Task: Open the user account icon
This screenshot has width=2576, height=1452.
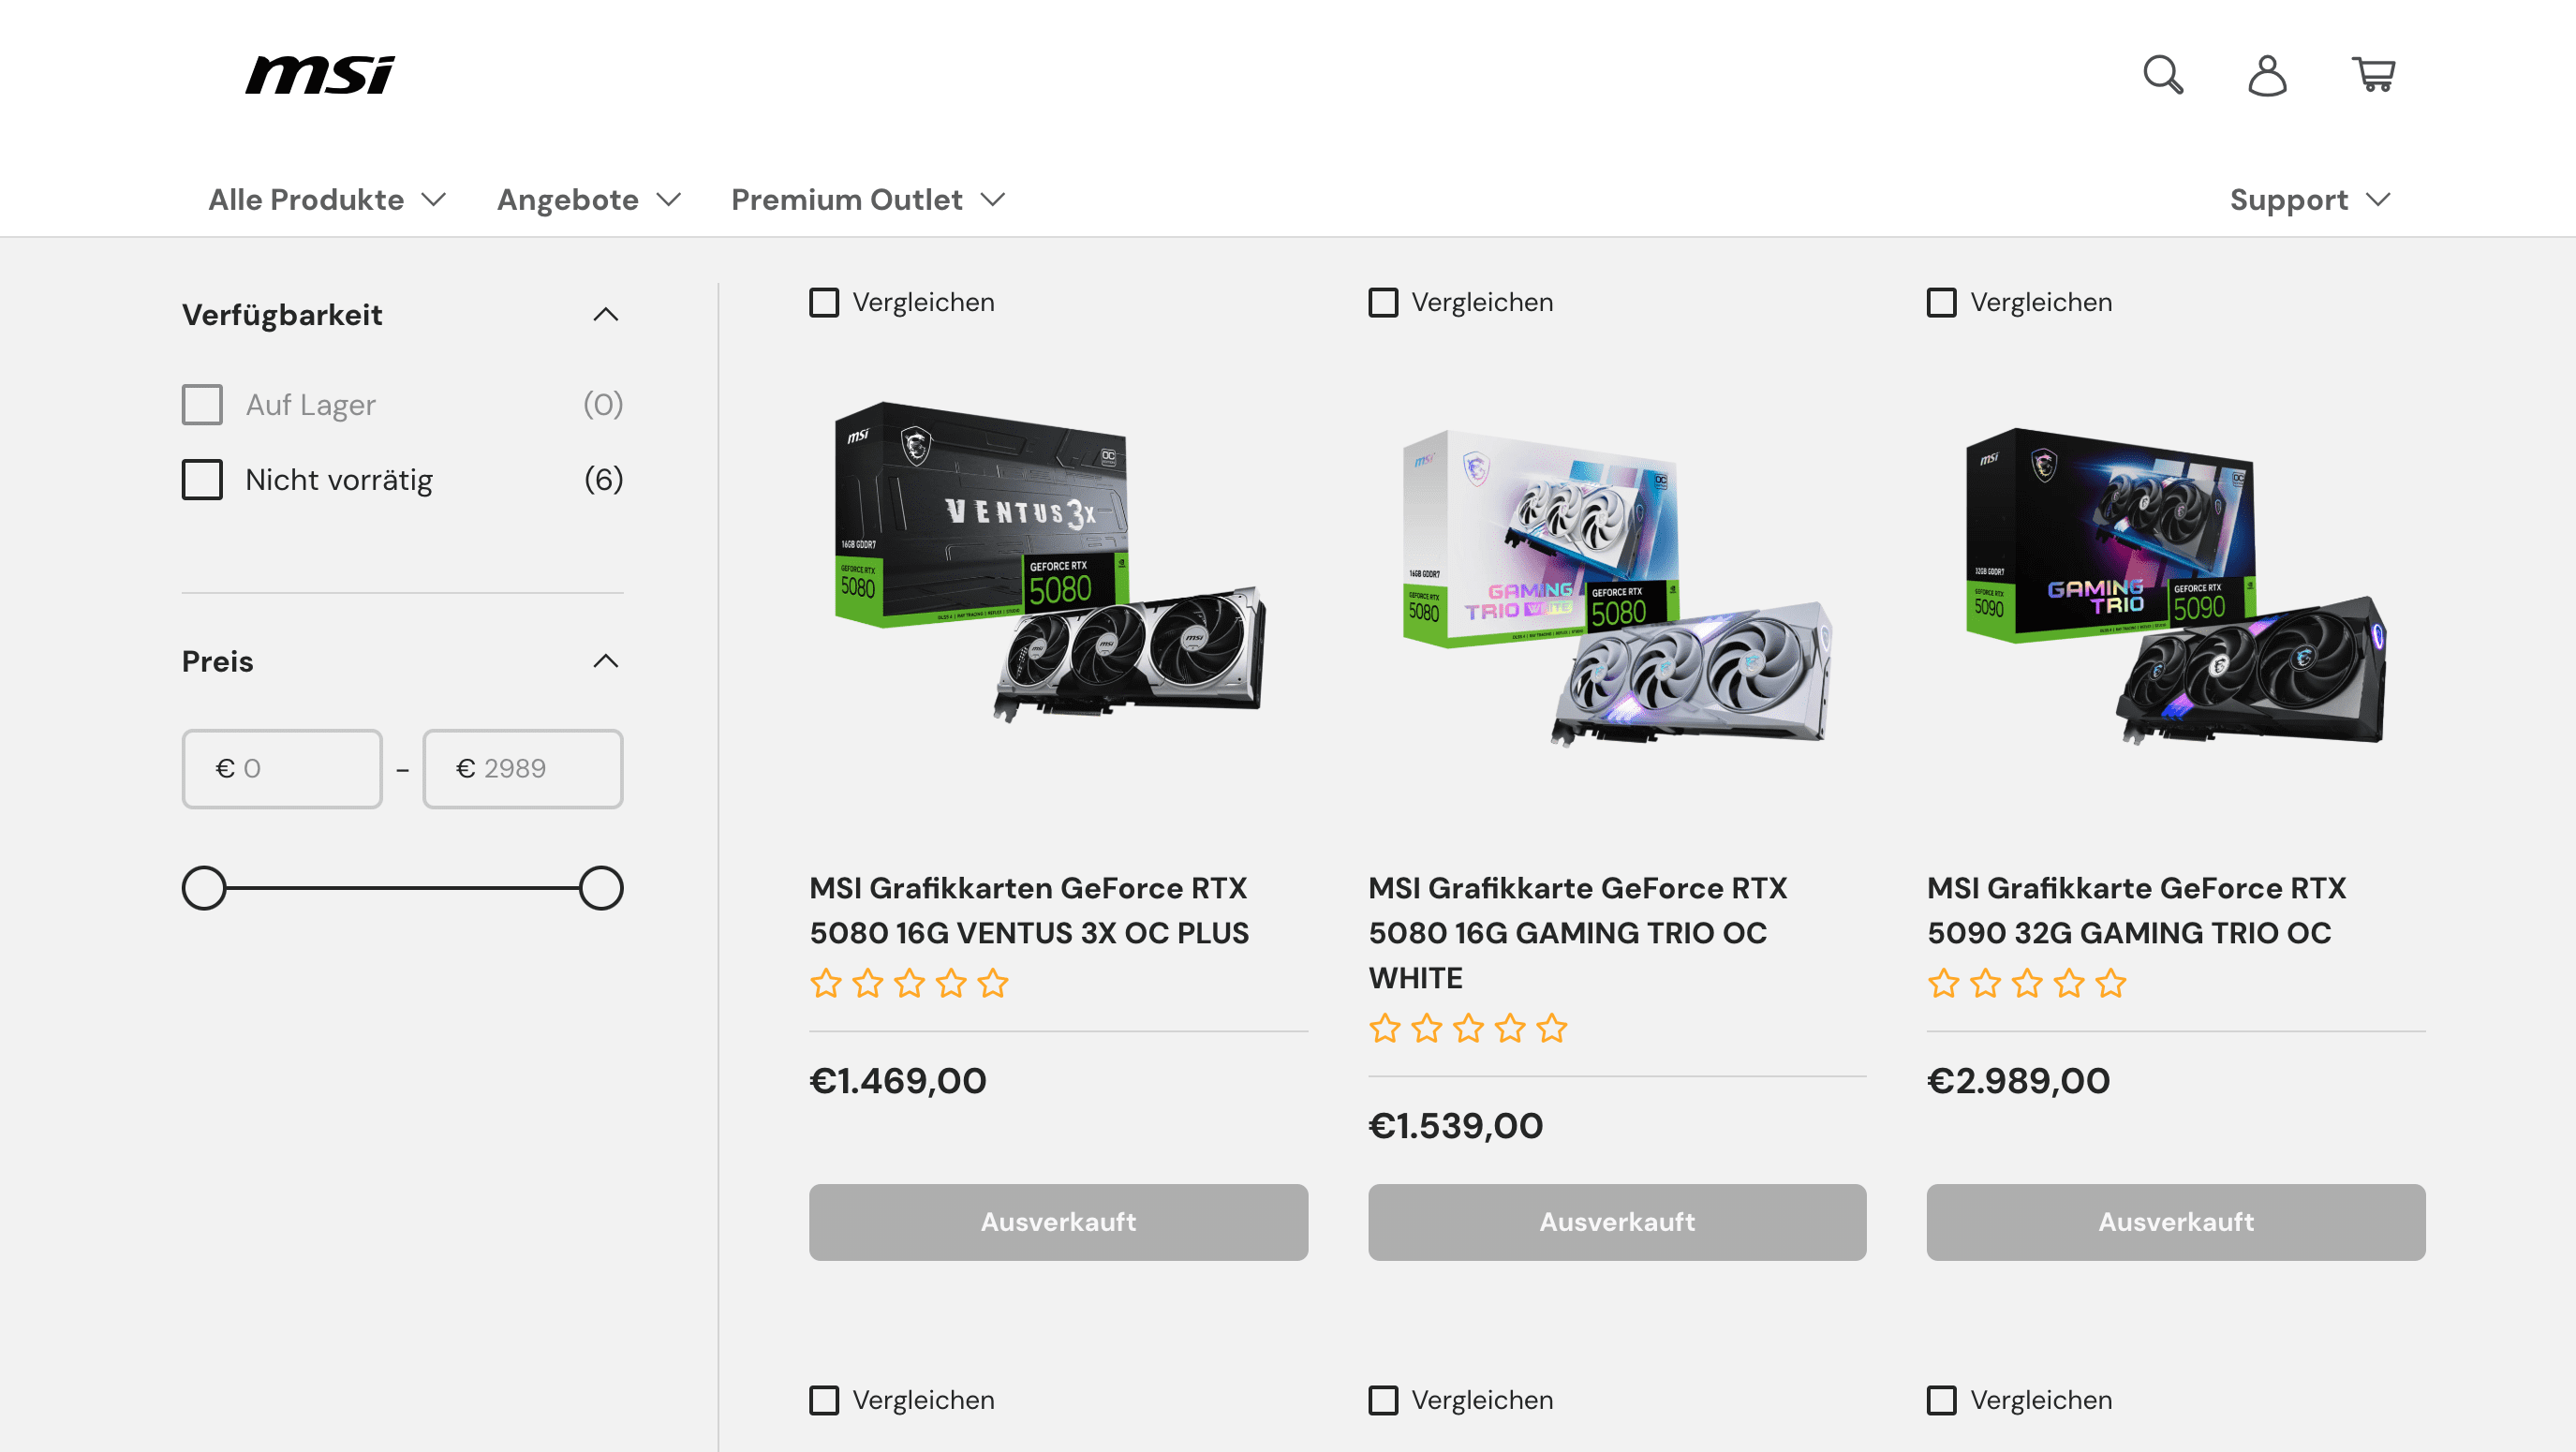Action: 2267,75
